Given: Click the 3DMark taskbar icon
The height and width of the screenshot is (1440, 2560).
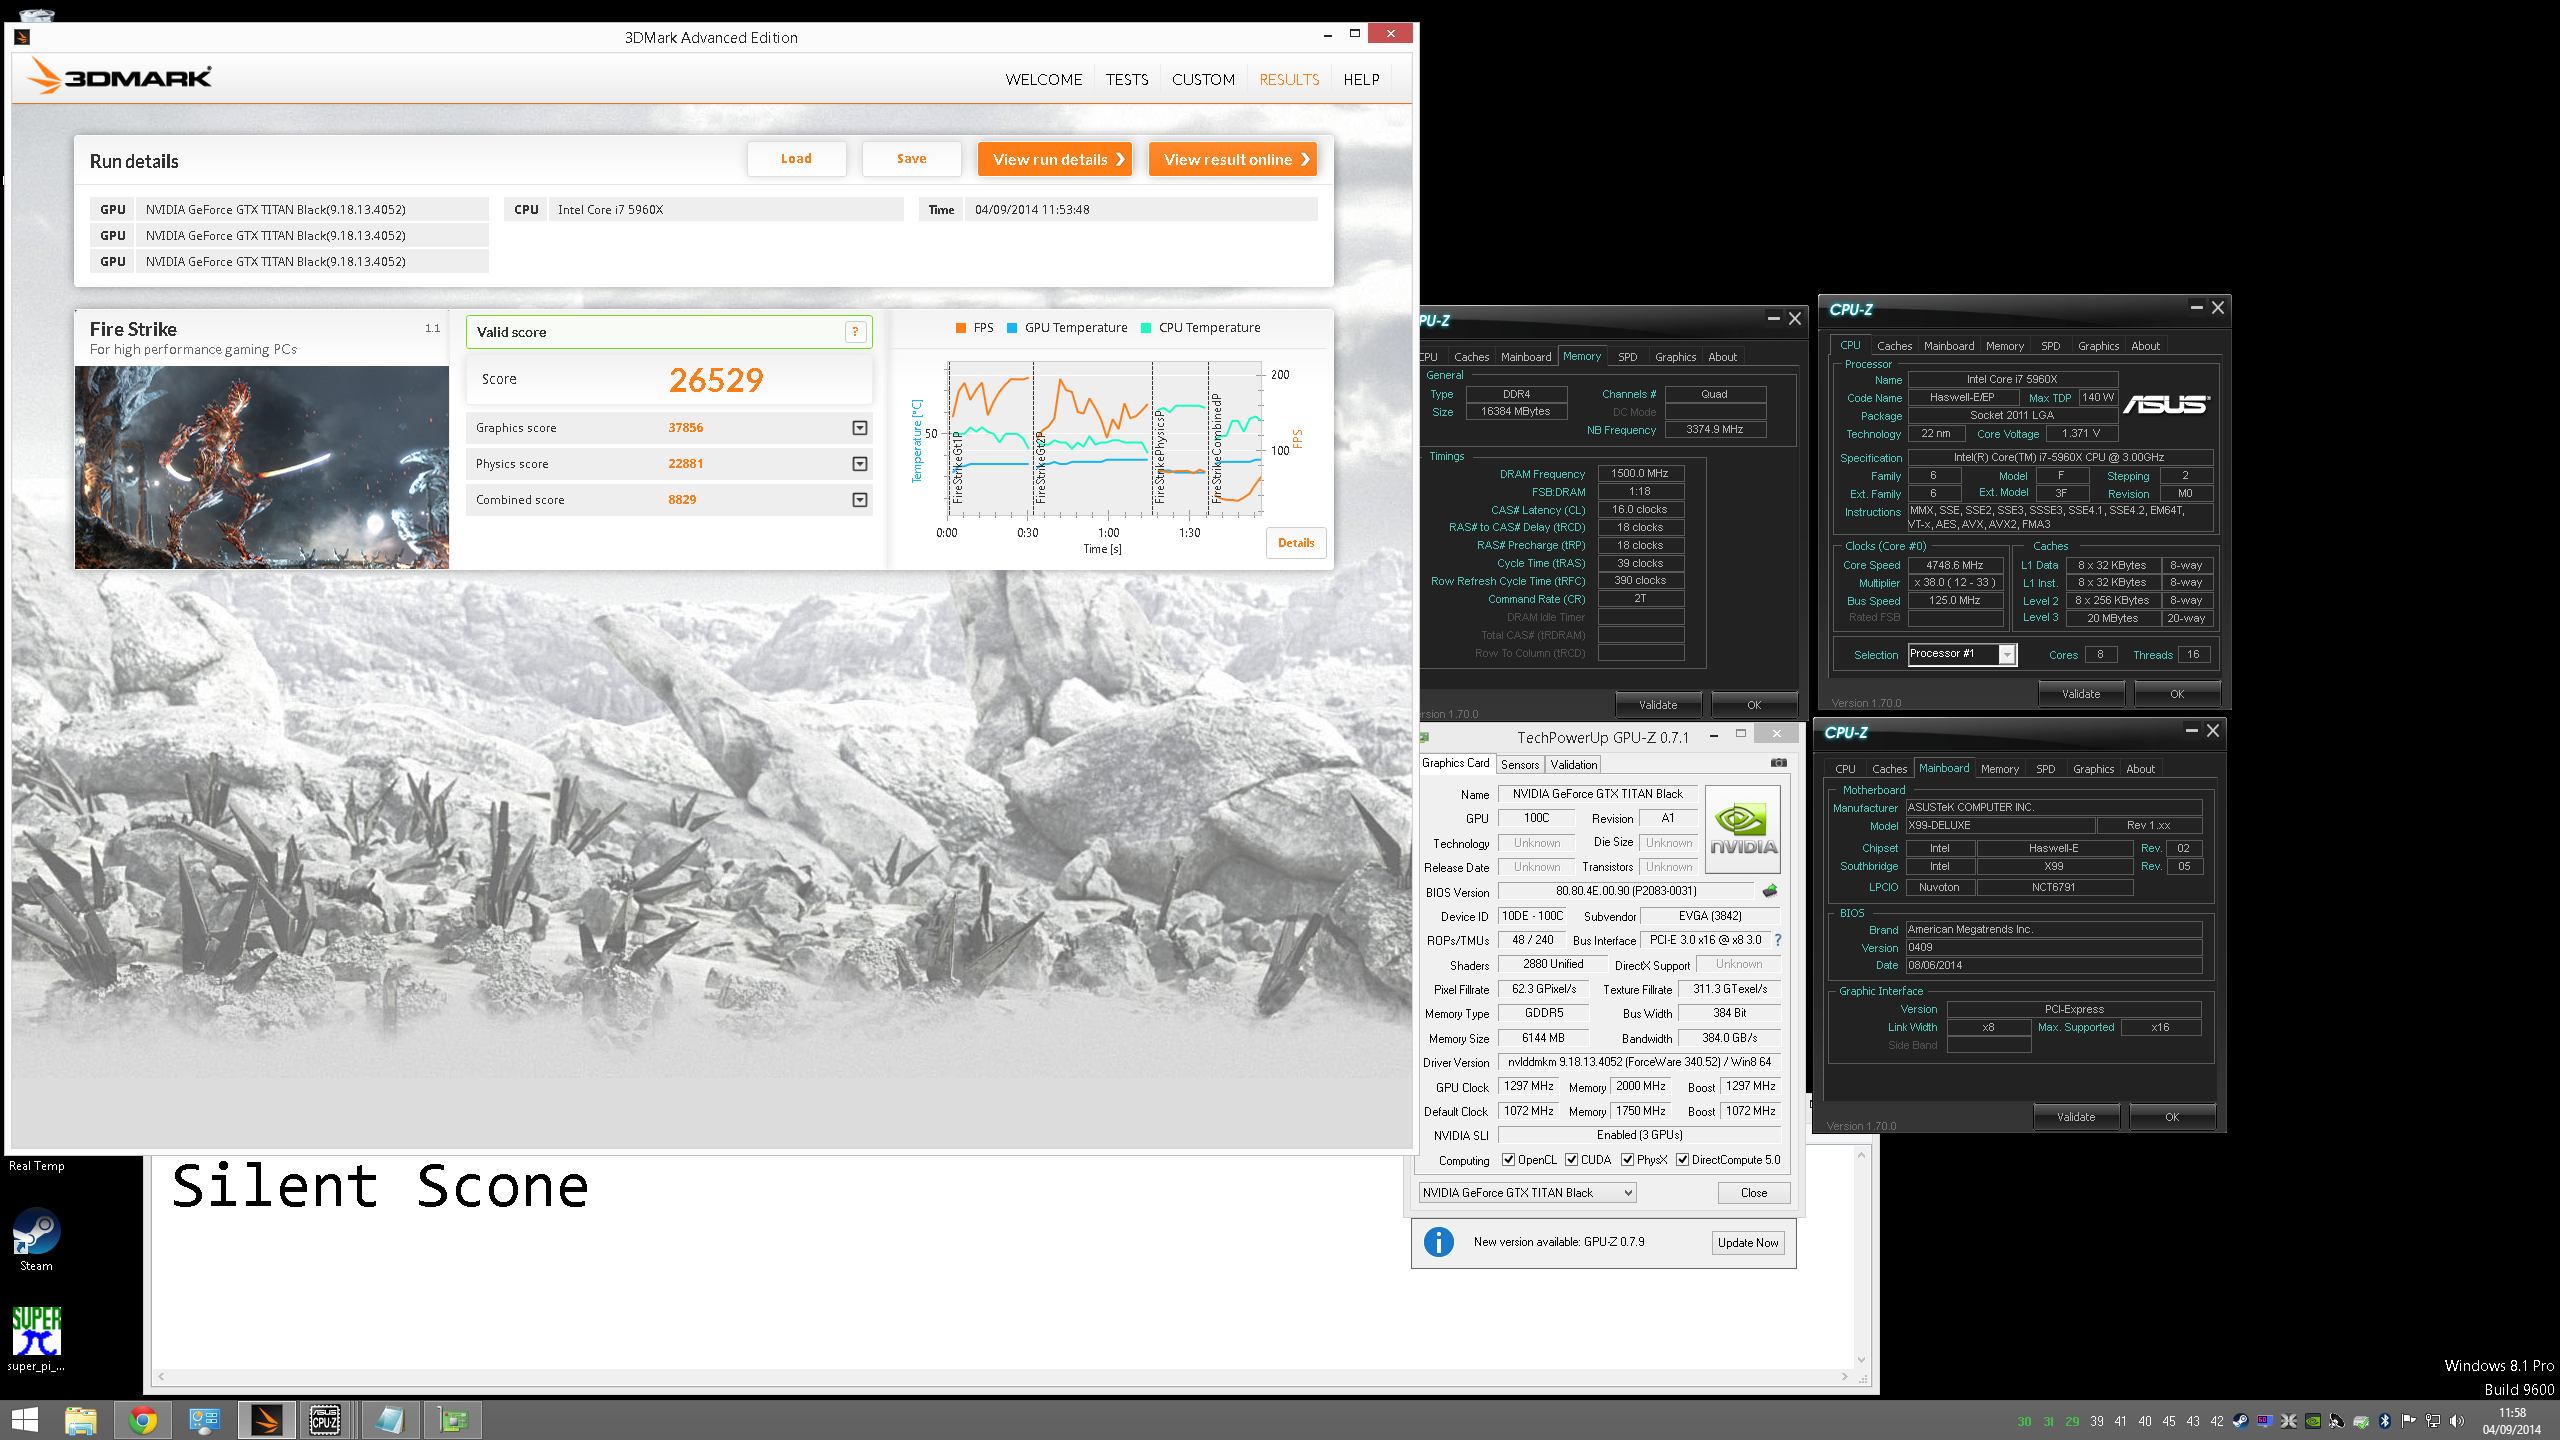Looking at the screenshot, I should pyautogui.click(x=266, y=1420).
